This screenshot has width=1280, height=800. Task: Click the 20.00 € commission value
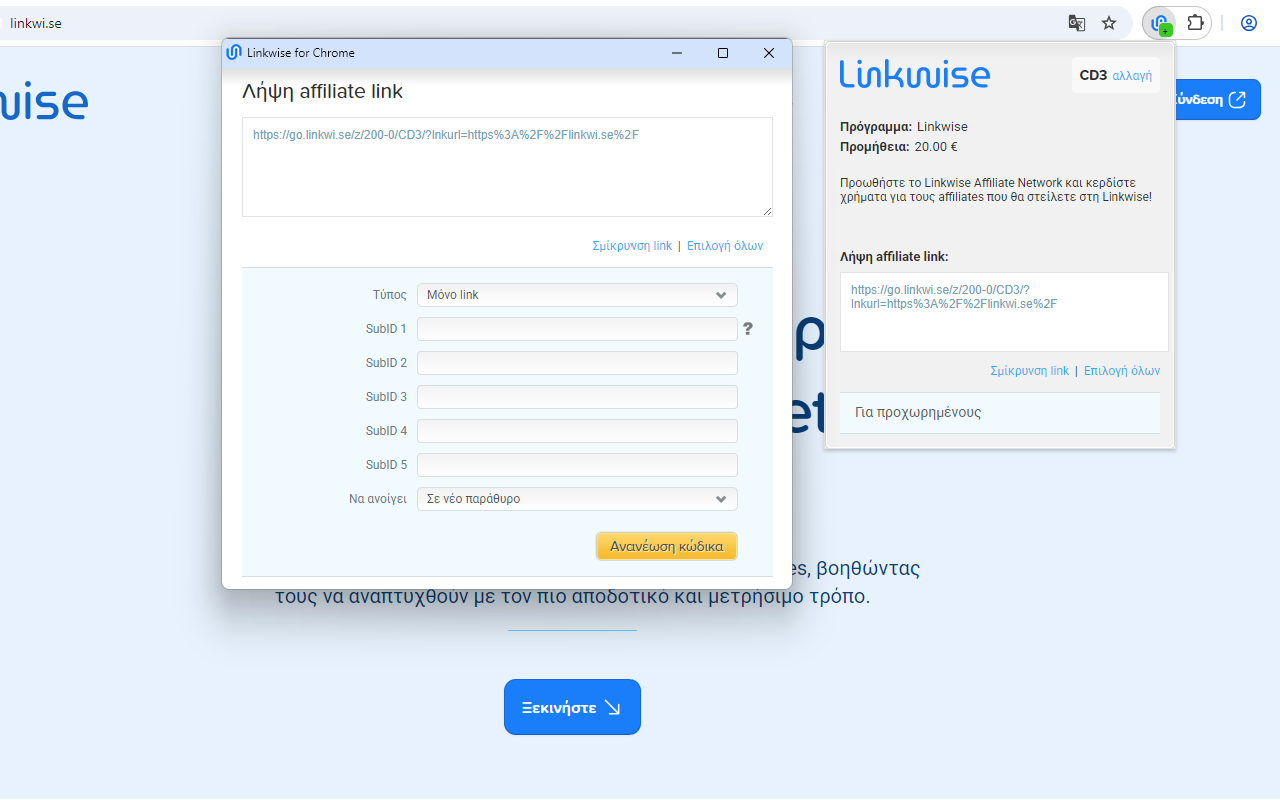(936, 147)
